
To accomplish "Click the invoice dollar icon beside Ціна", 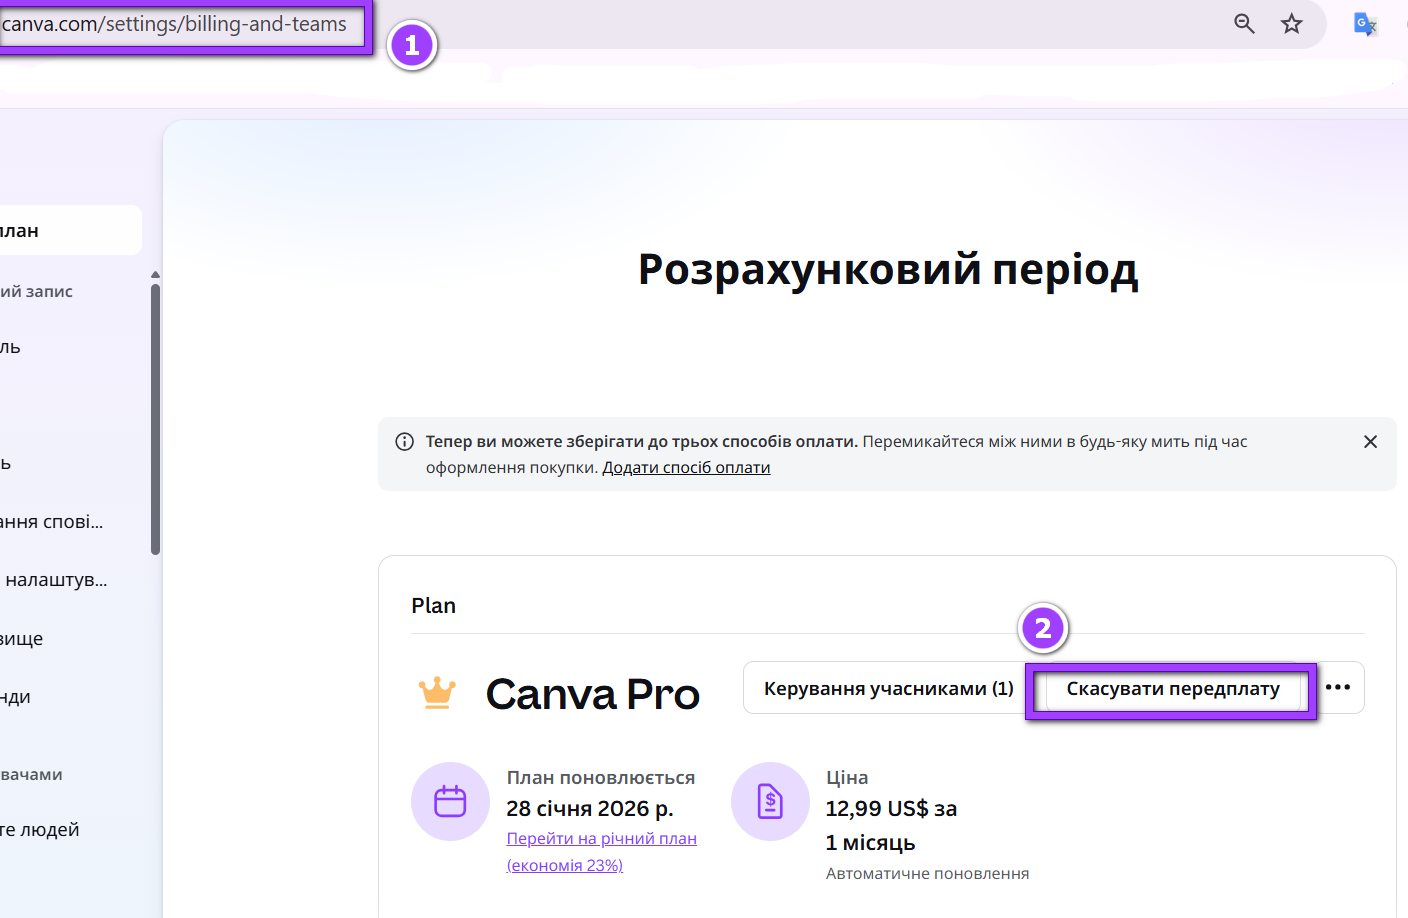I will click(770, 801).
